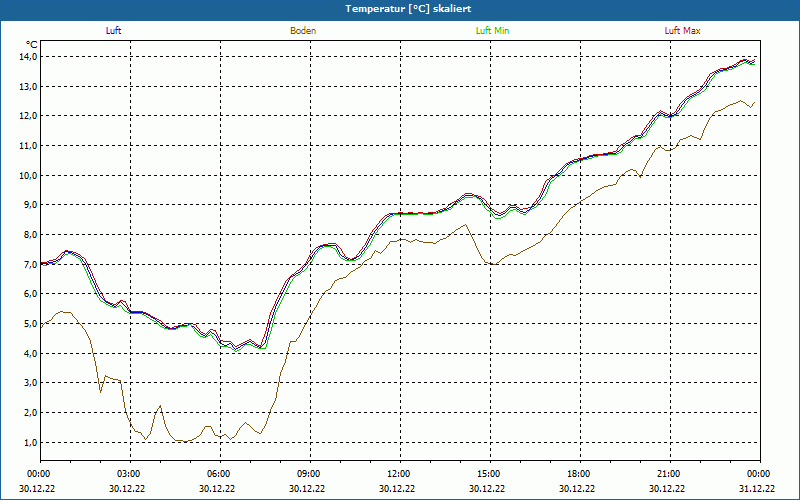This screenshot has height=500, width=800.
Task: Click the chart title 'Temperatur [°C] skaliert'
Action: pyautogui.click(x=408, y=9)
